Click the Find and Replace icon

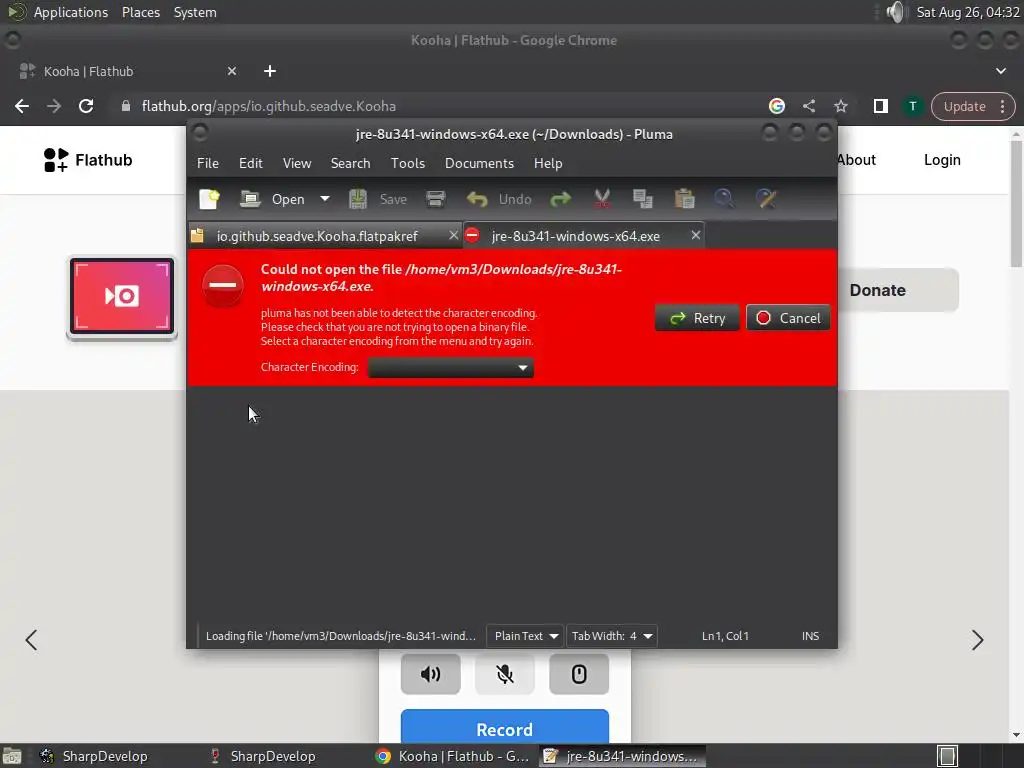point(766,199)
